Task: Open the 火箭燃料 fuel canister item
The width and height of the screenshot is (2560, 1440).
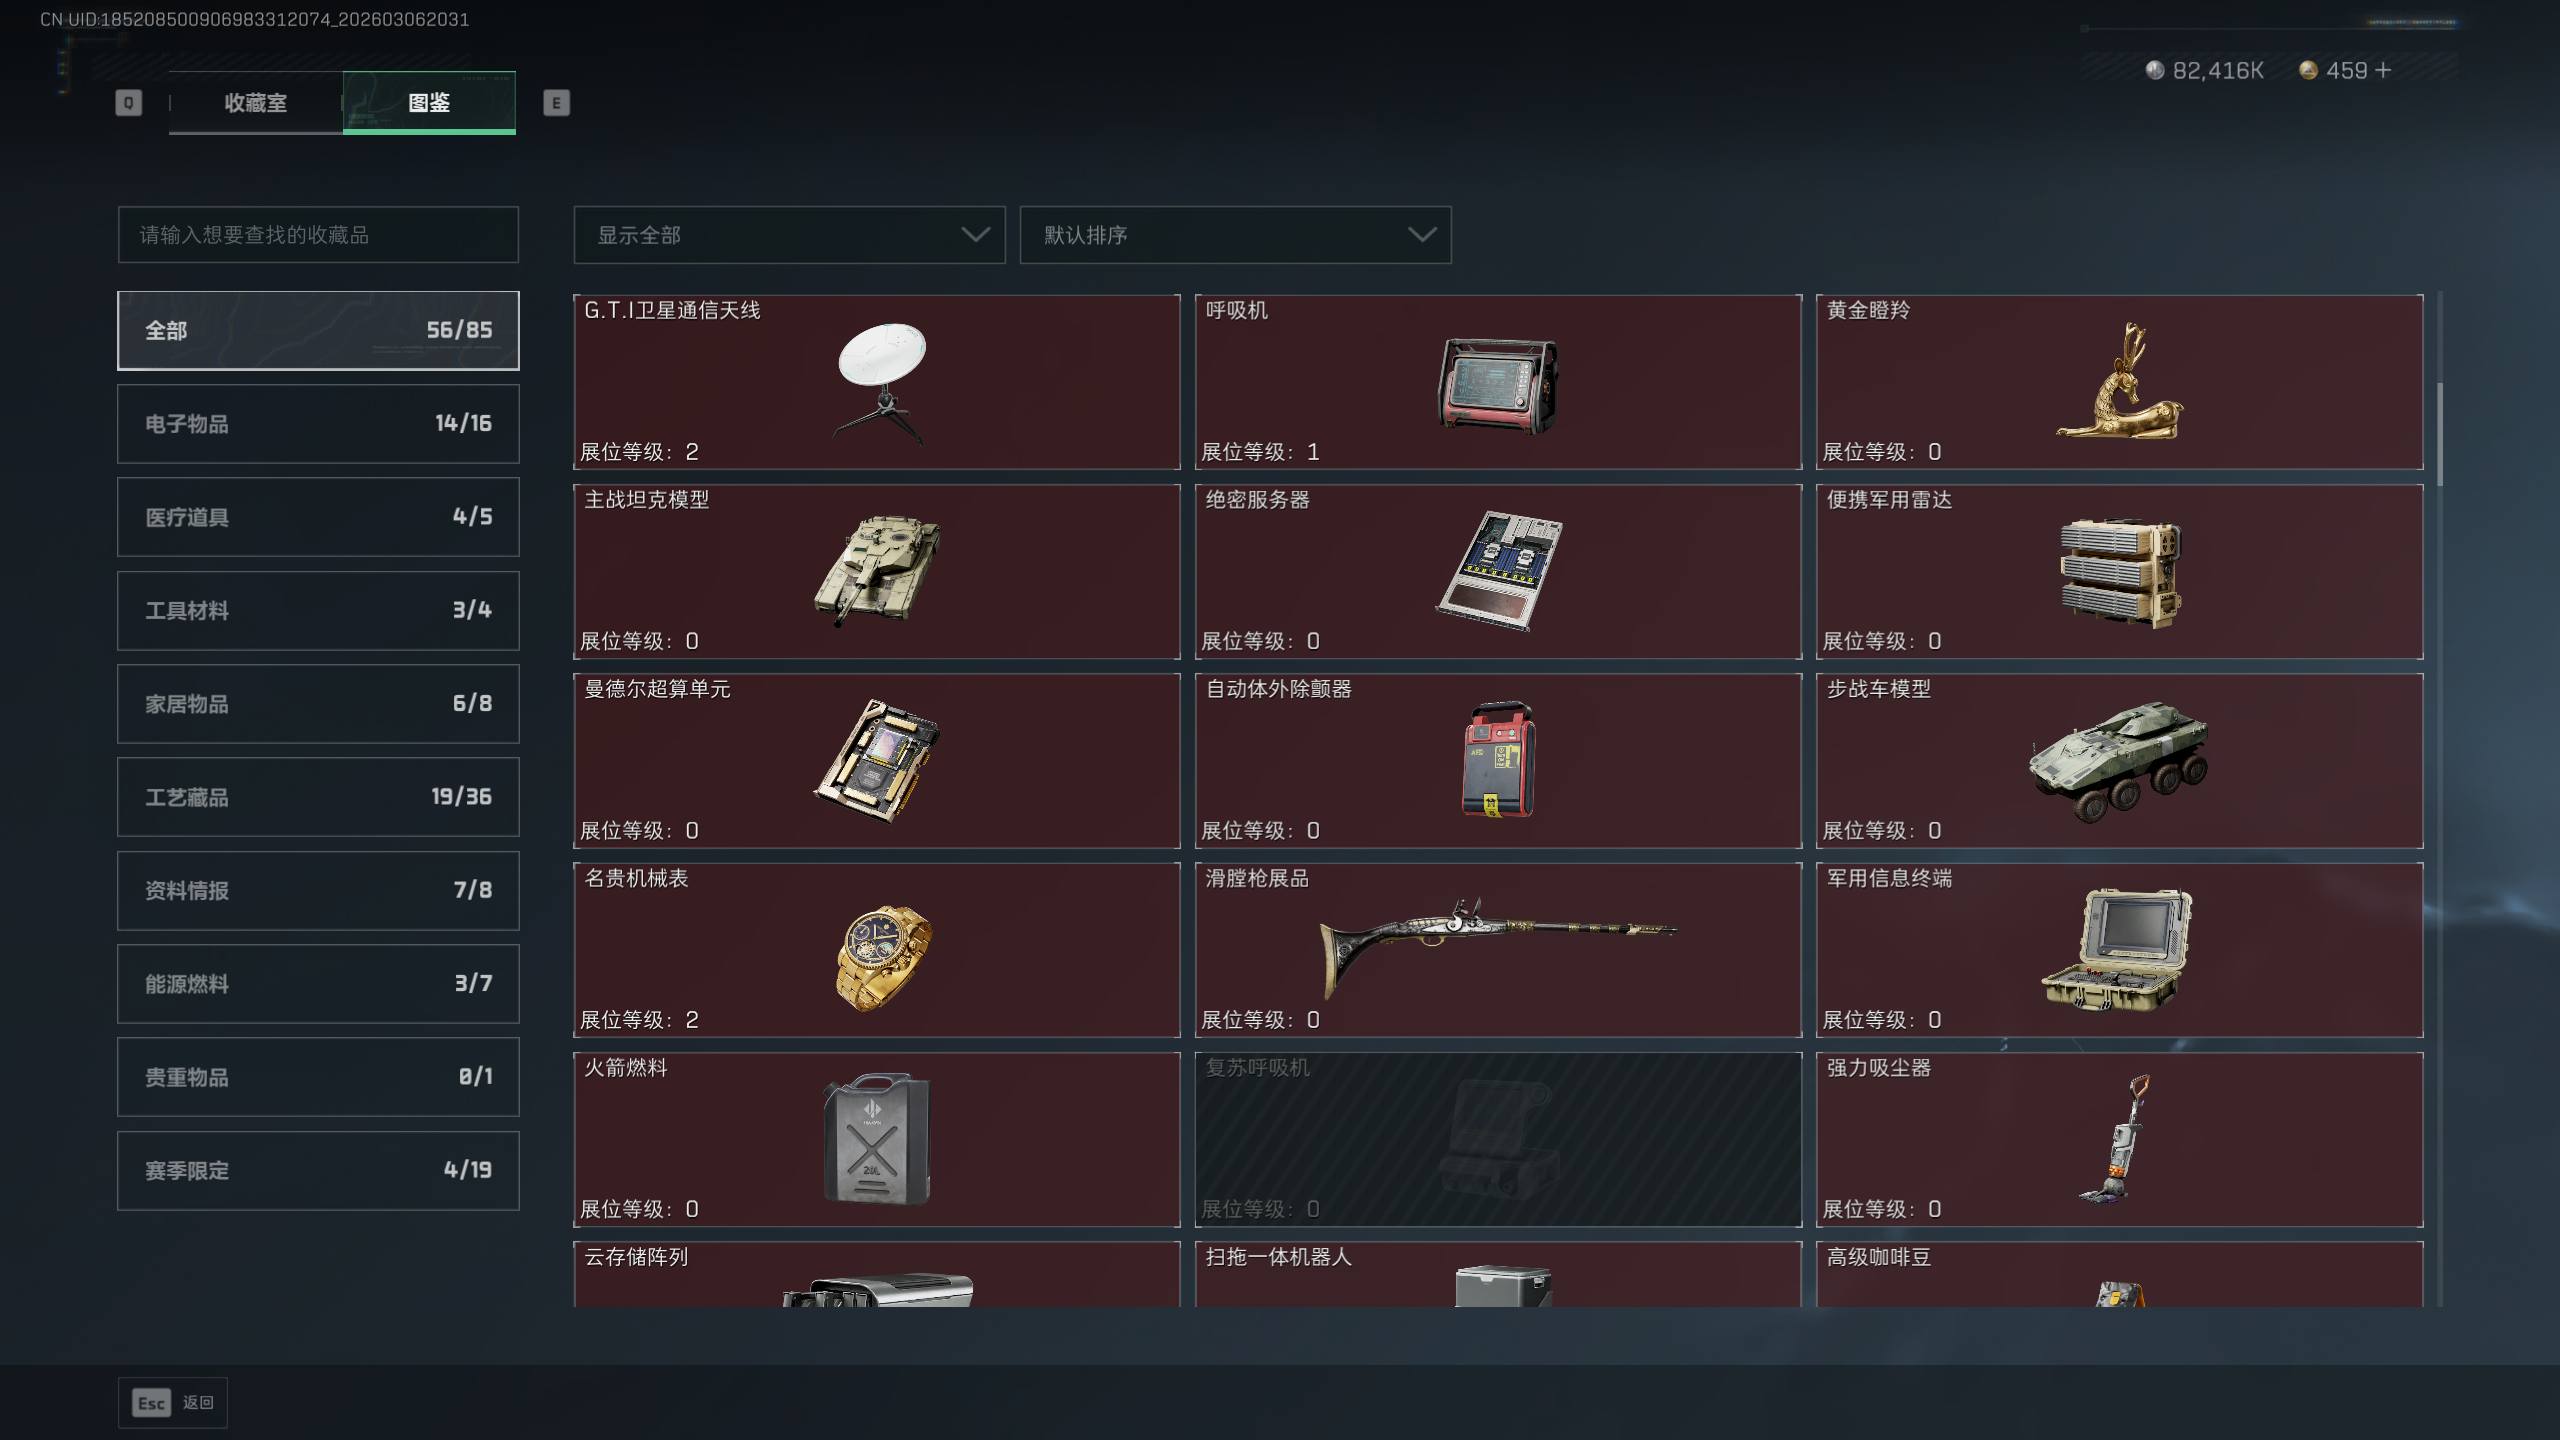Action: [877, 1139]
